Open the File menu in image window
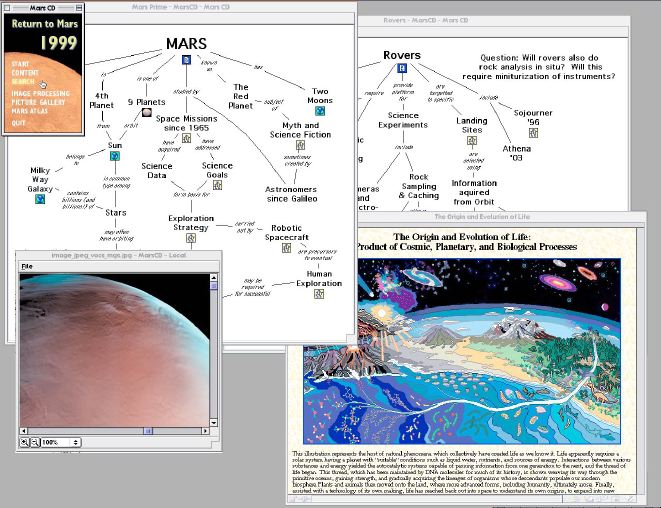Image resolution: width=661 pixels, height=508 pixels. [x=27, y=266]
